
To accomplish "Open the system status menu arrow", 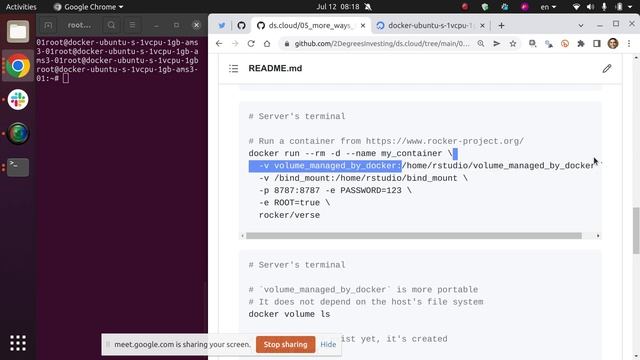I will coord(630,7).
